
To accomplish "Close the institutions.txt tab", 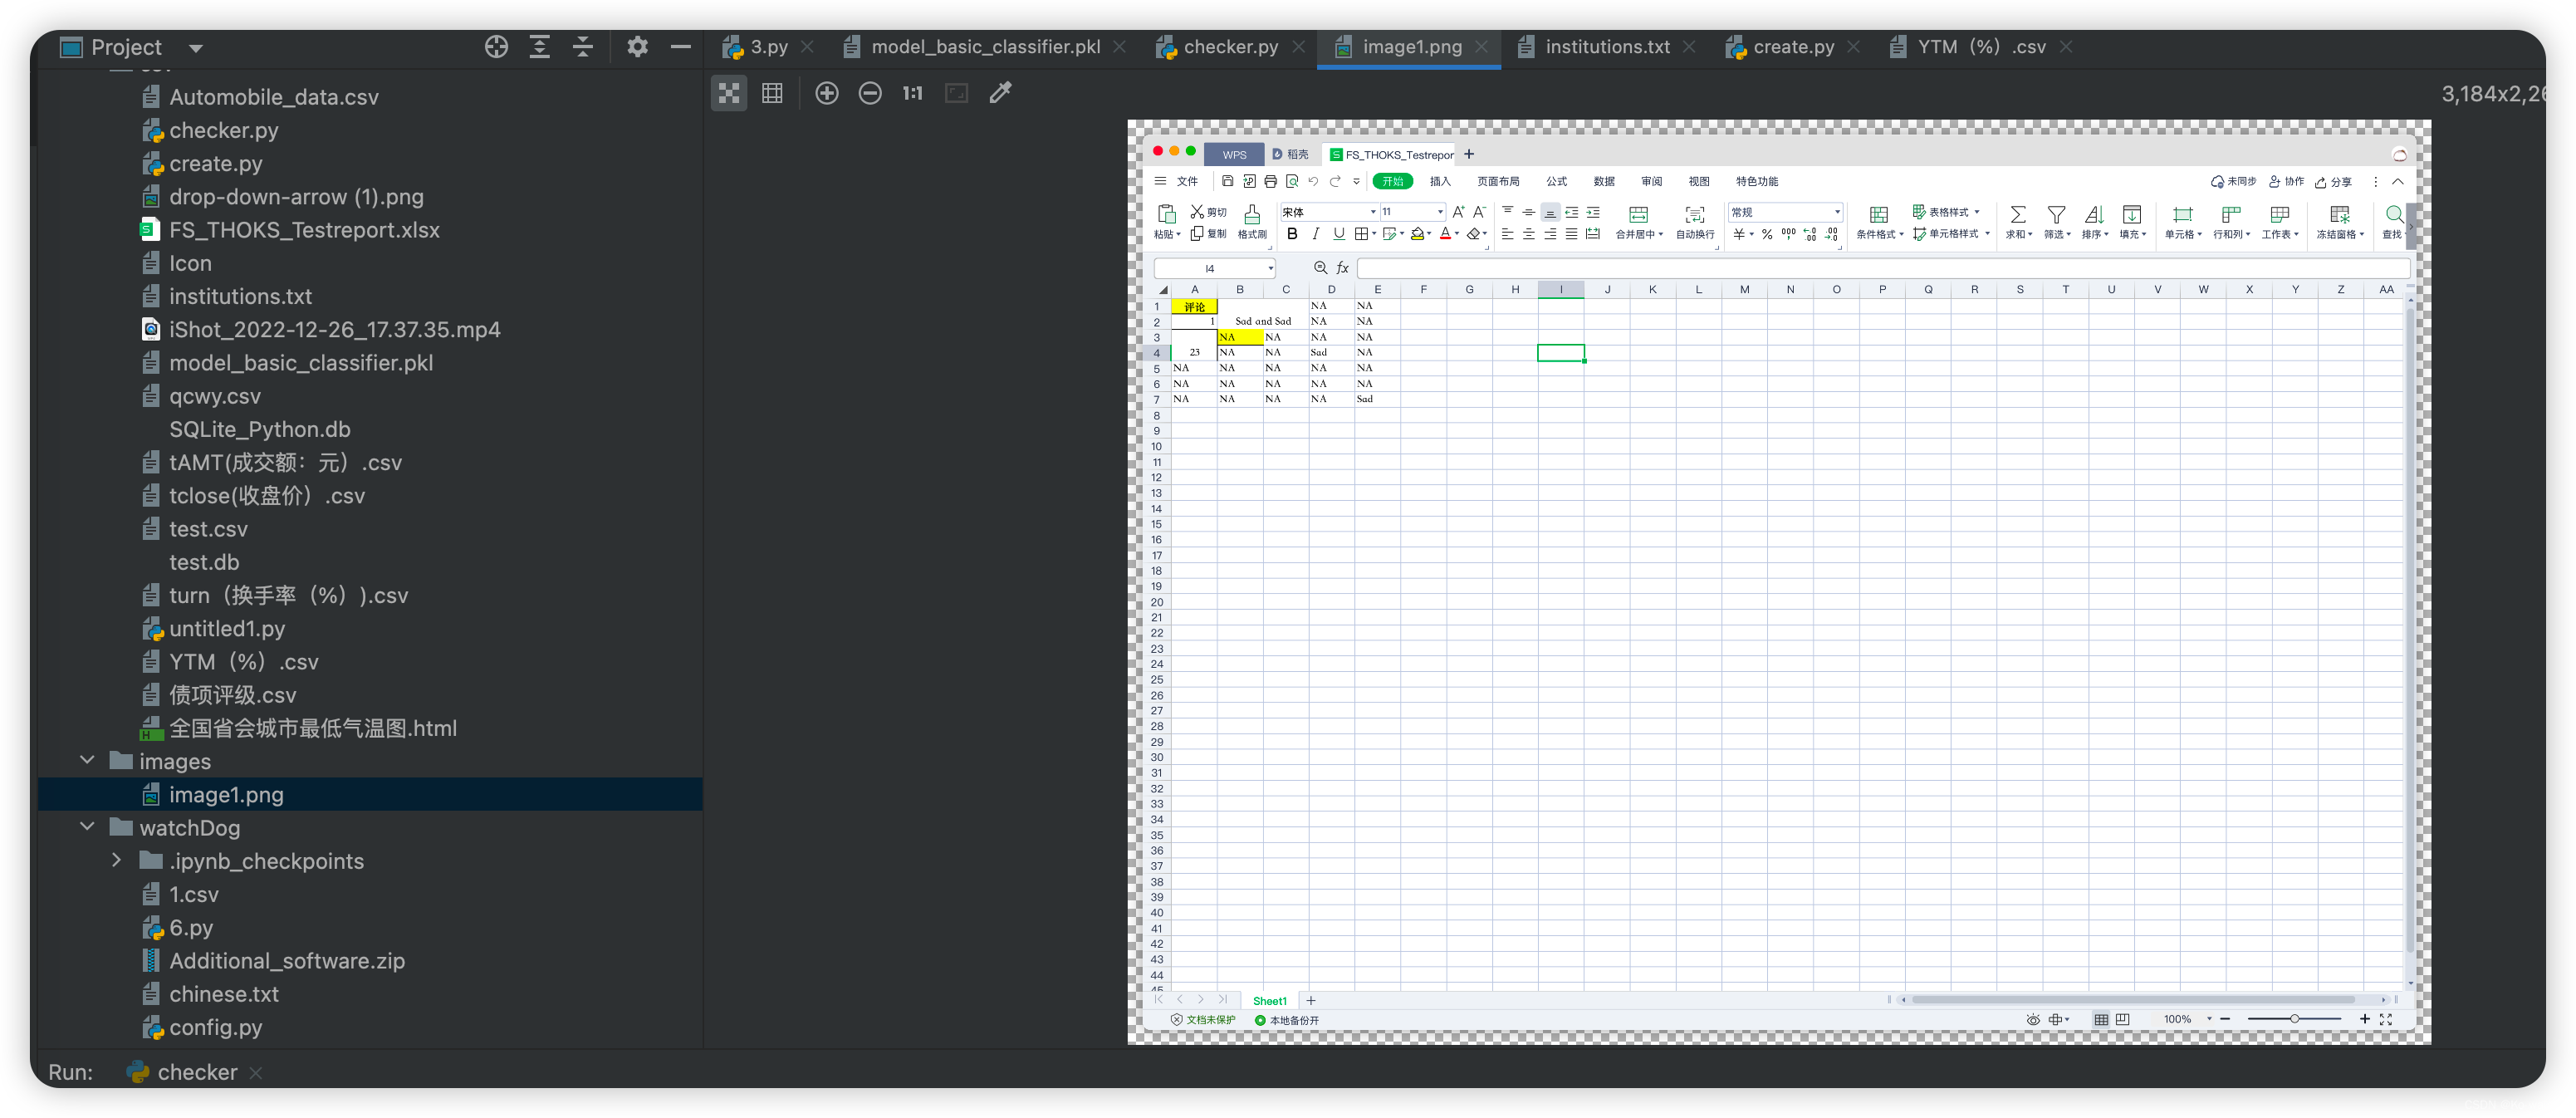I will click(1689, 47).
